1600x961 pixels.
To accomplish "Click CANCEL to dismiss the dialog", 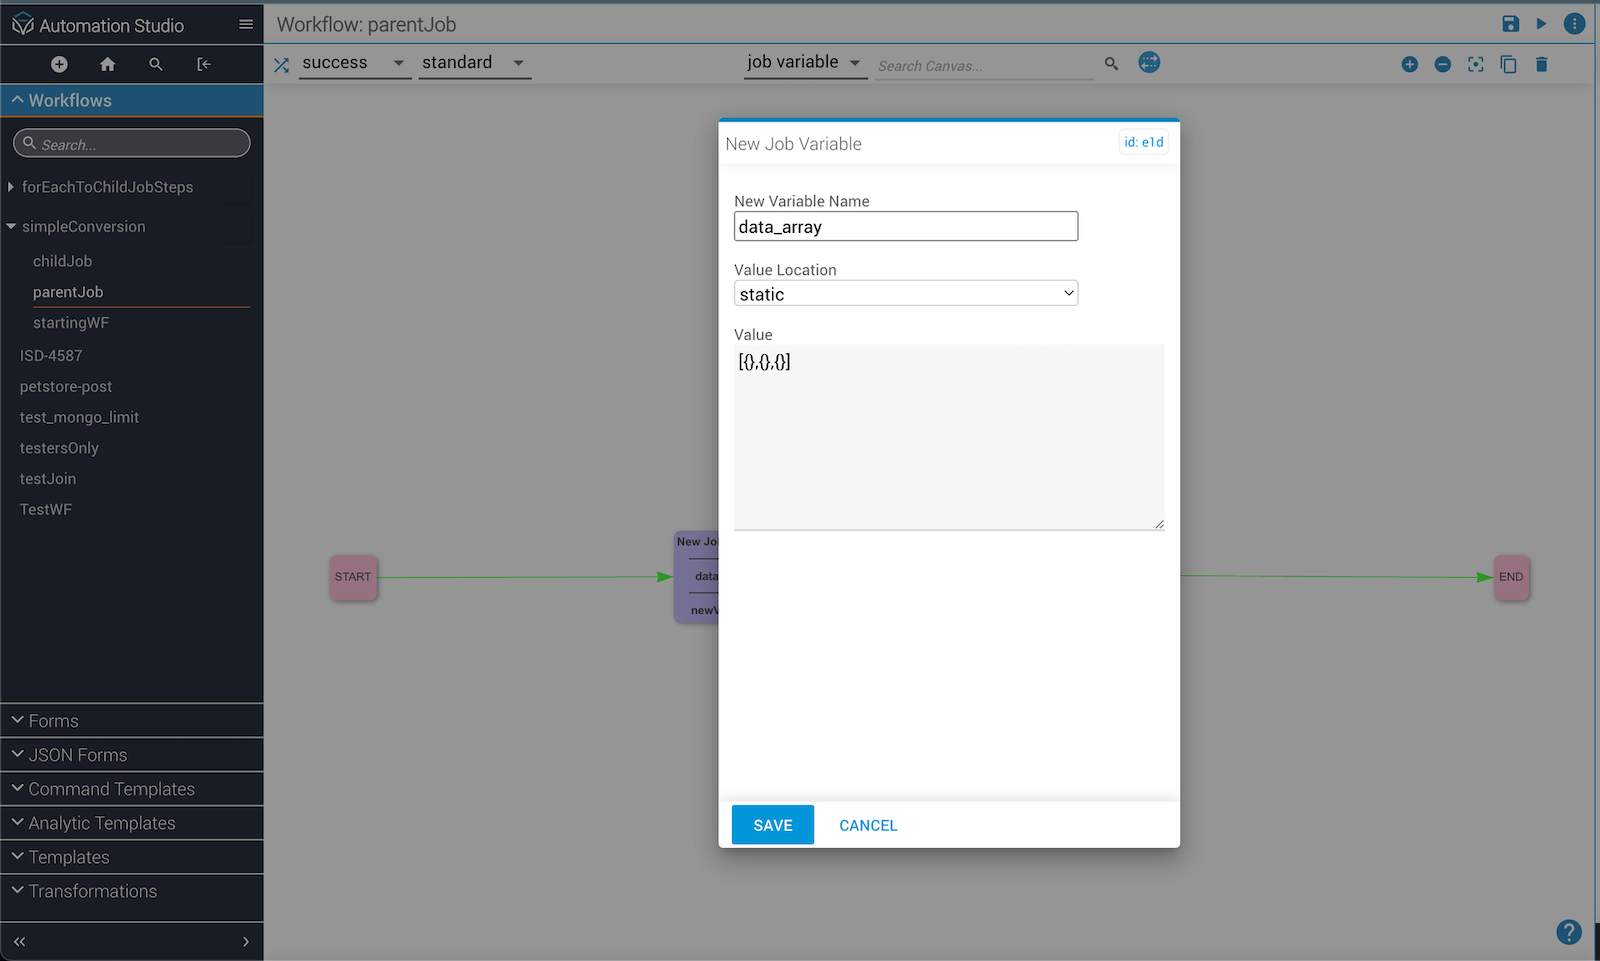I will (867, 825).
